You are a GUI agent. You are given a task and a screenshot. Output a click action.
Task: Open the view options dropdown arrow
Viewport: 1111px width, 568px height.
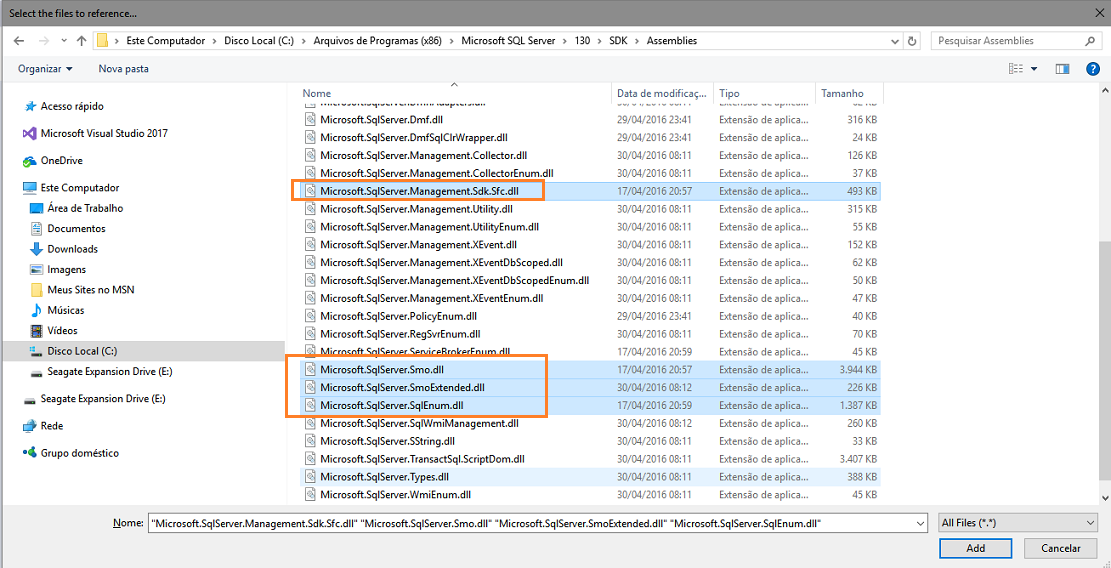[1034, 69]
